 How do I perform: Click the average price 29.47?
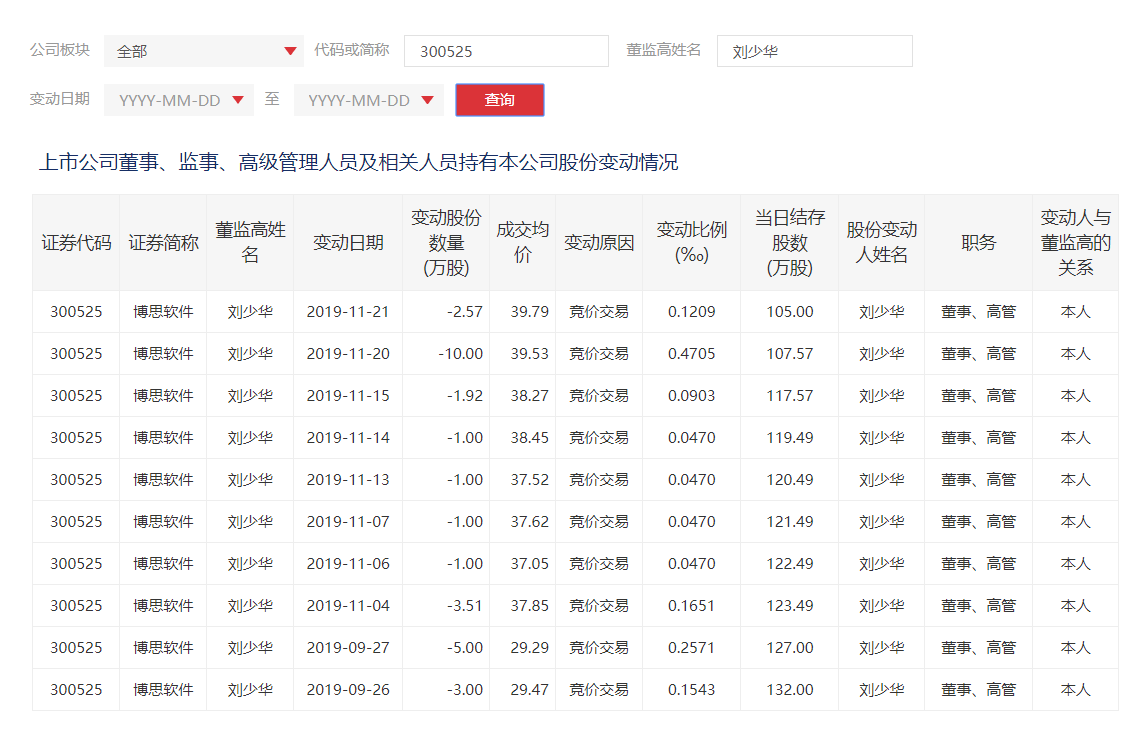(x=530, y=690)
